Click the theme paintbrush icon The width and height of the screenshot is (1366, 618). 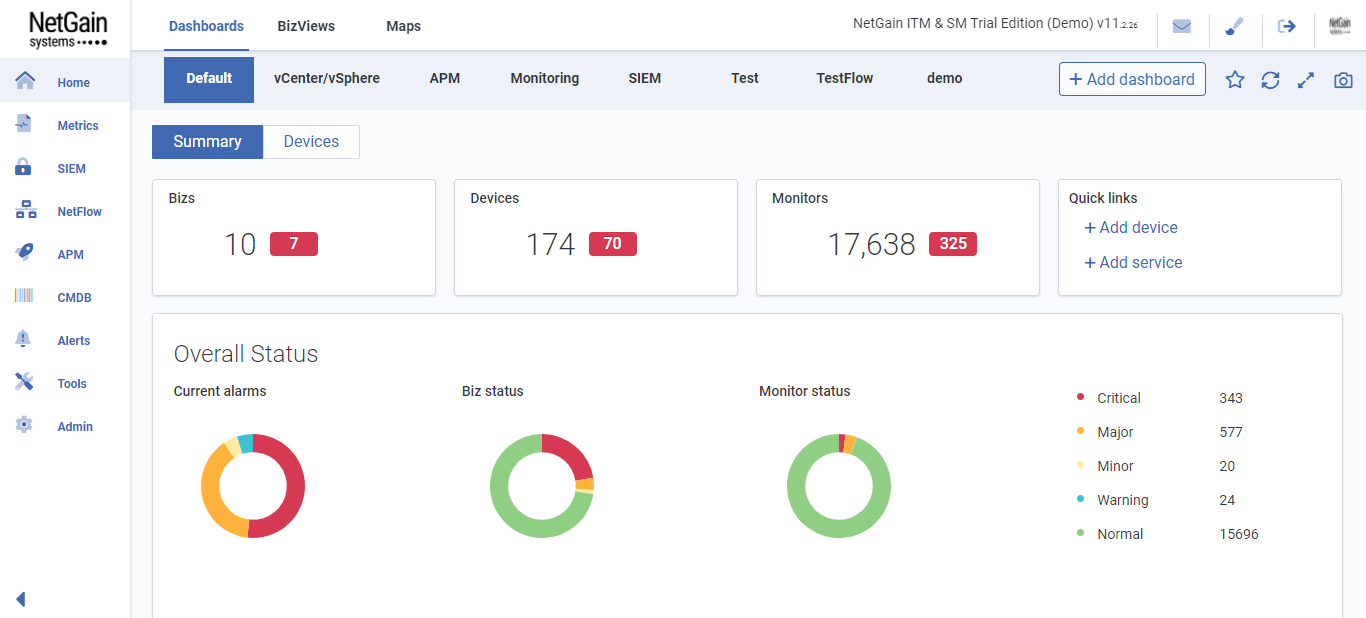click(1234, 27)
